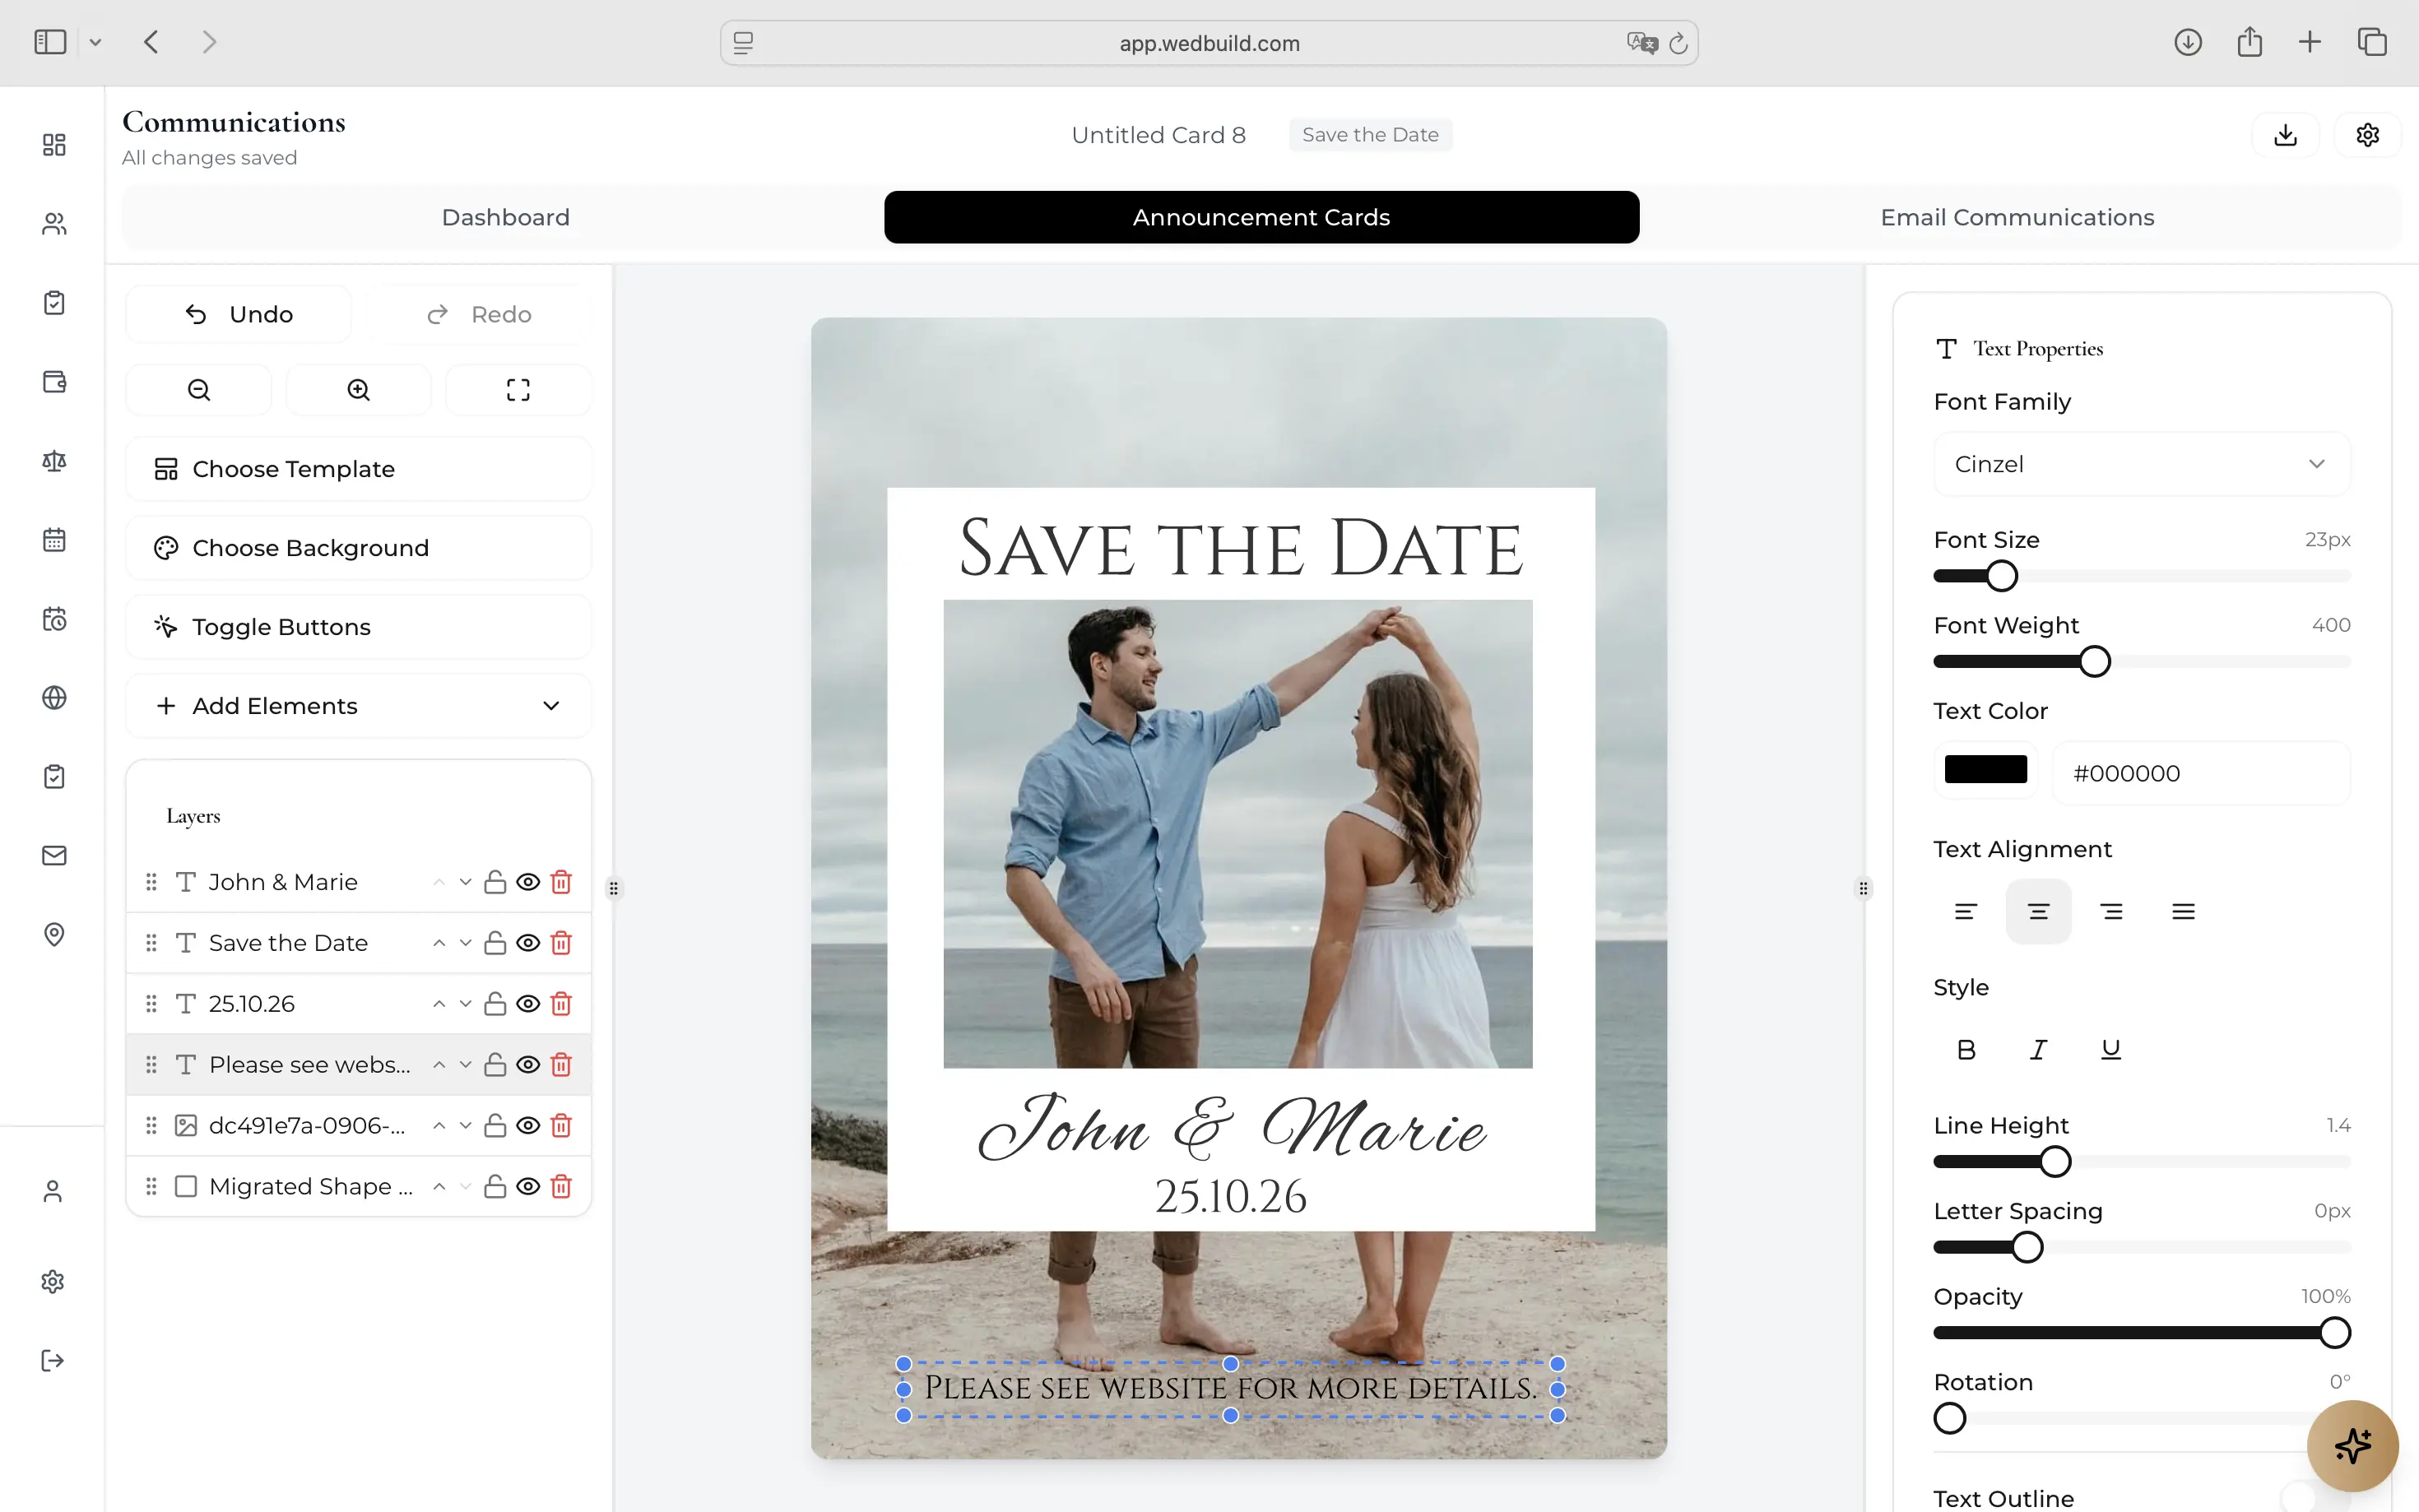Viewport: 2419px width, 1512px height.
Task: Click the Untitled Card 8 title
Action: (x=1158, y=135)
